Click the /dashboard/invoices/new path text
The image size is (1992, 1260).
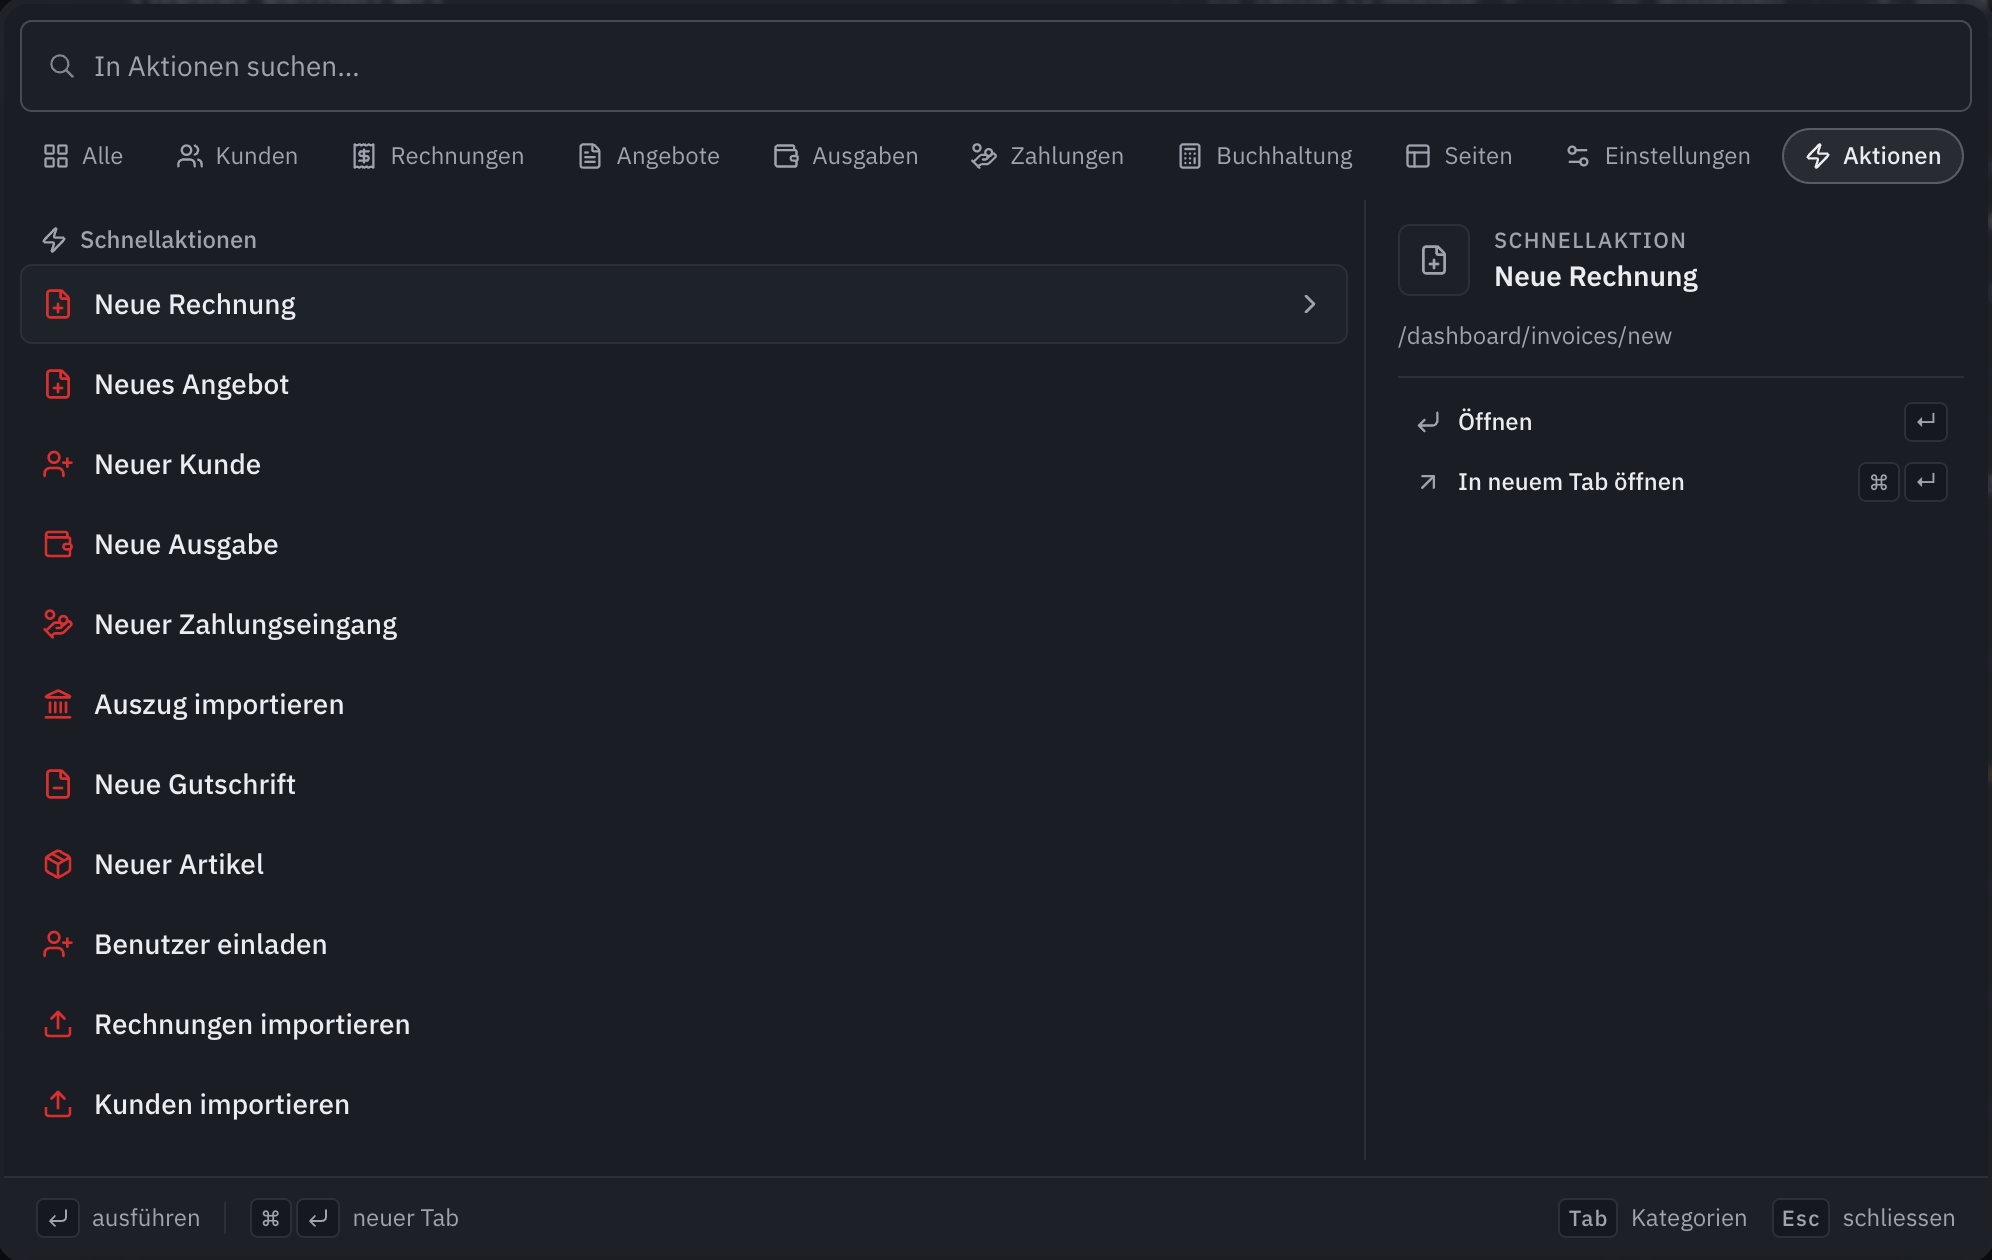point(1535,336)
